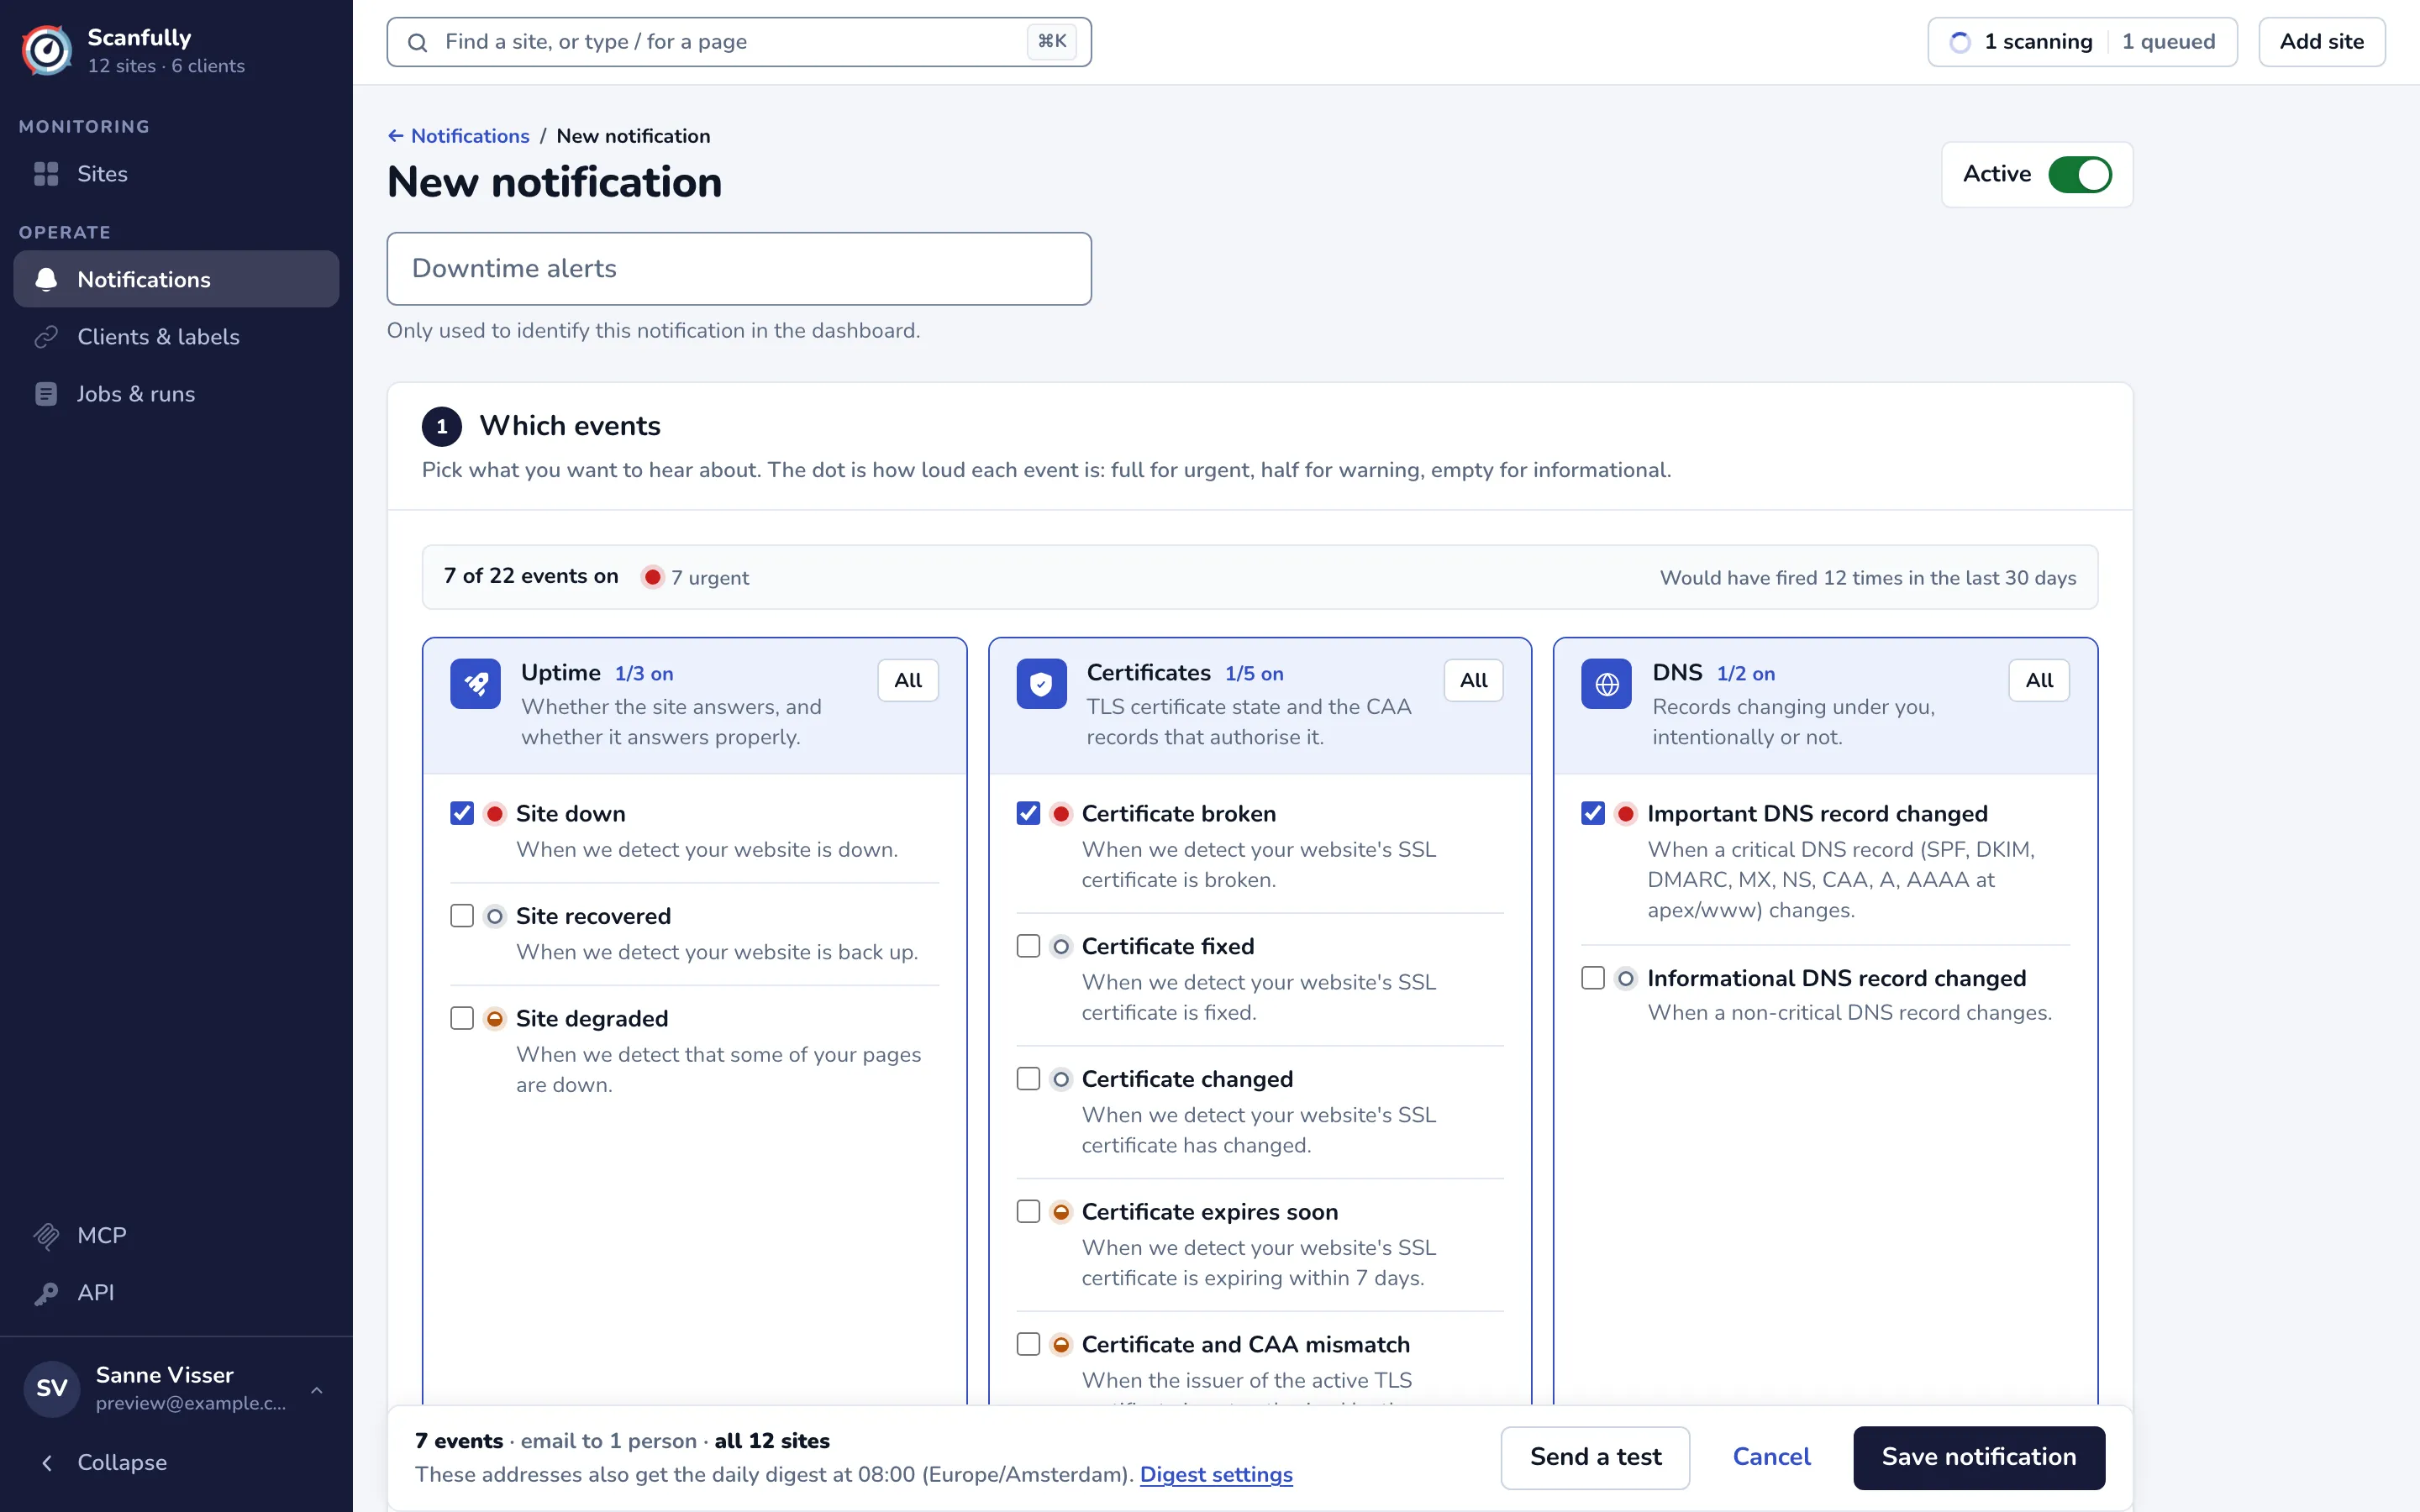
Task: Check the Certificate expires soon checkbox
Action: pos(1028,1212)
